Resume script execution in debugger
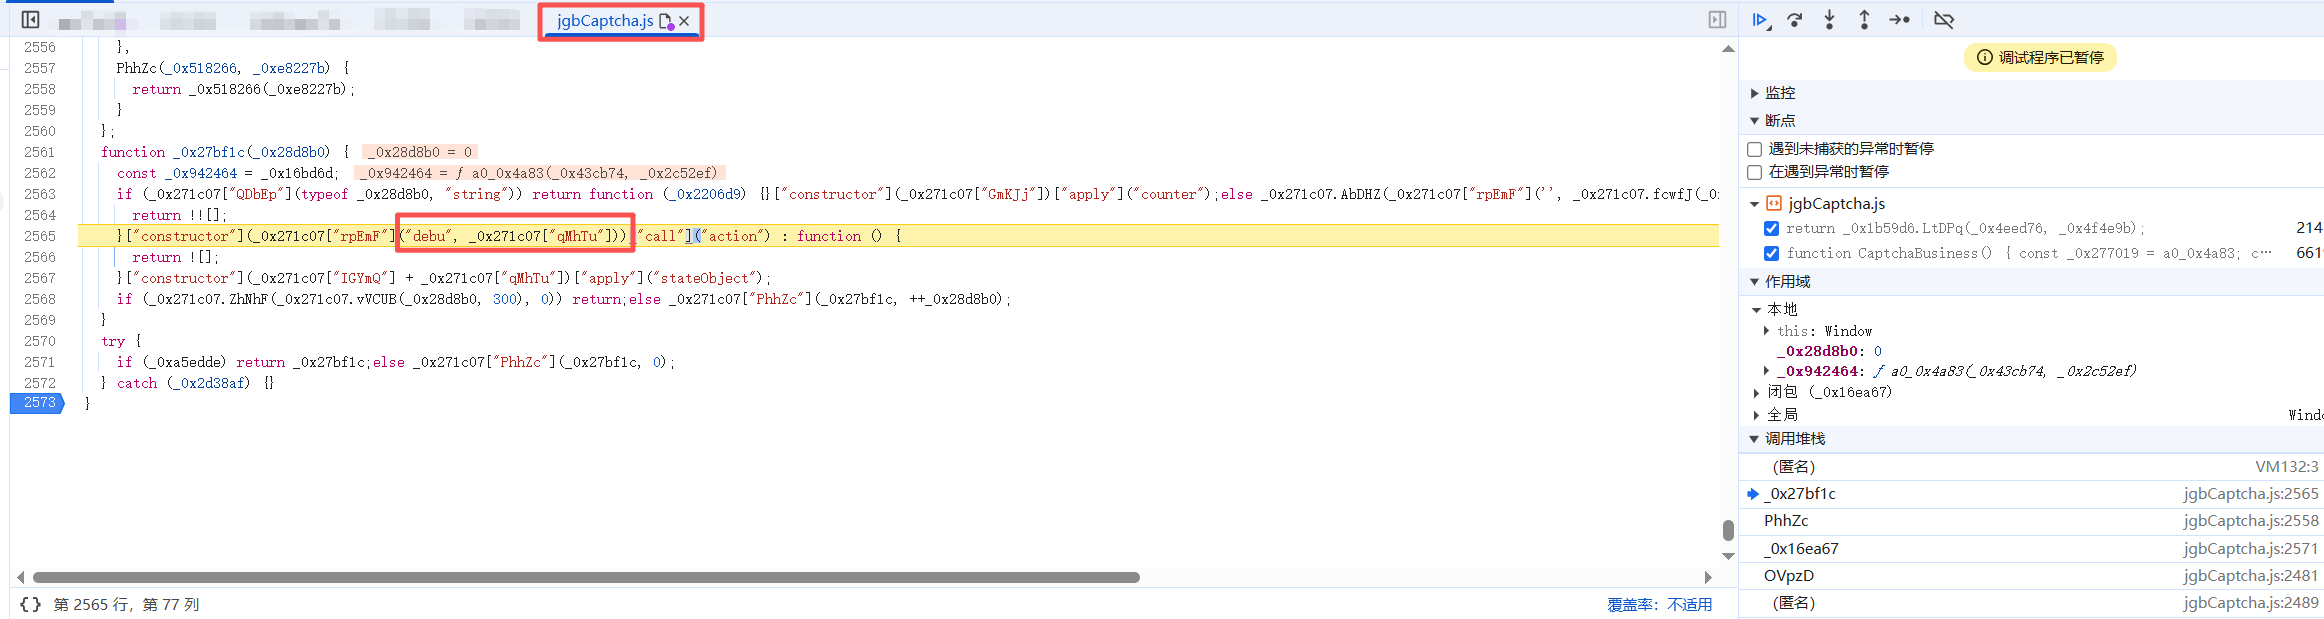This screenshot has height=619, width=2324. click(1760, 20)
